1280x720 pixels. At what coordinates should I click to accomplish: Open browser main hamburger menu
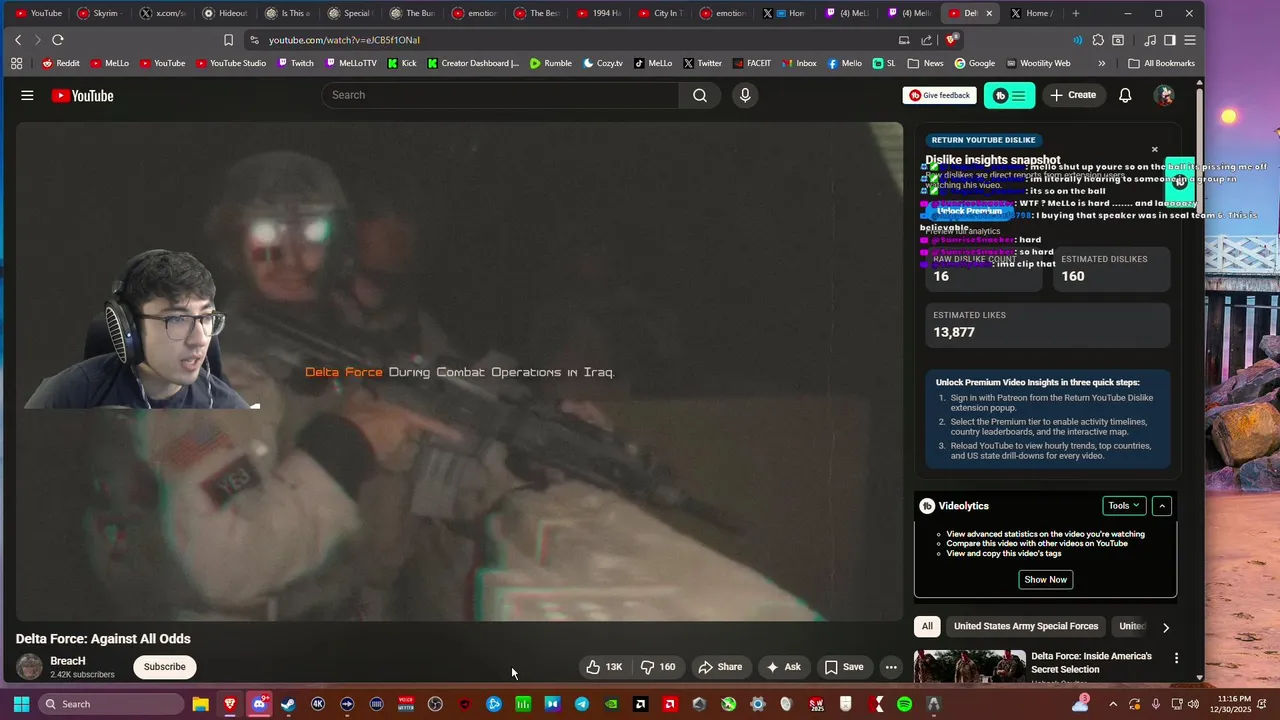point(1190,40)
